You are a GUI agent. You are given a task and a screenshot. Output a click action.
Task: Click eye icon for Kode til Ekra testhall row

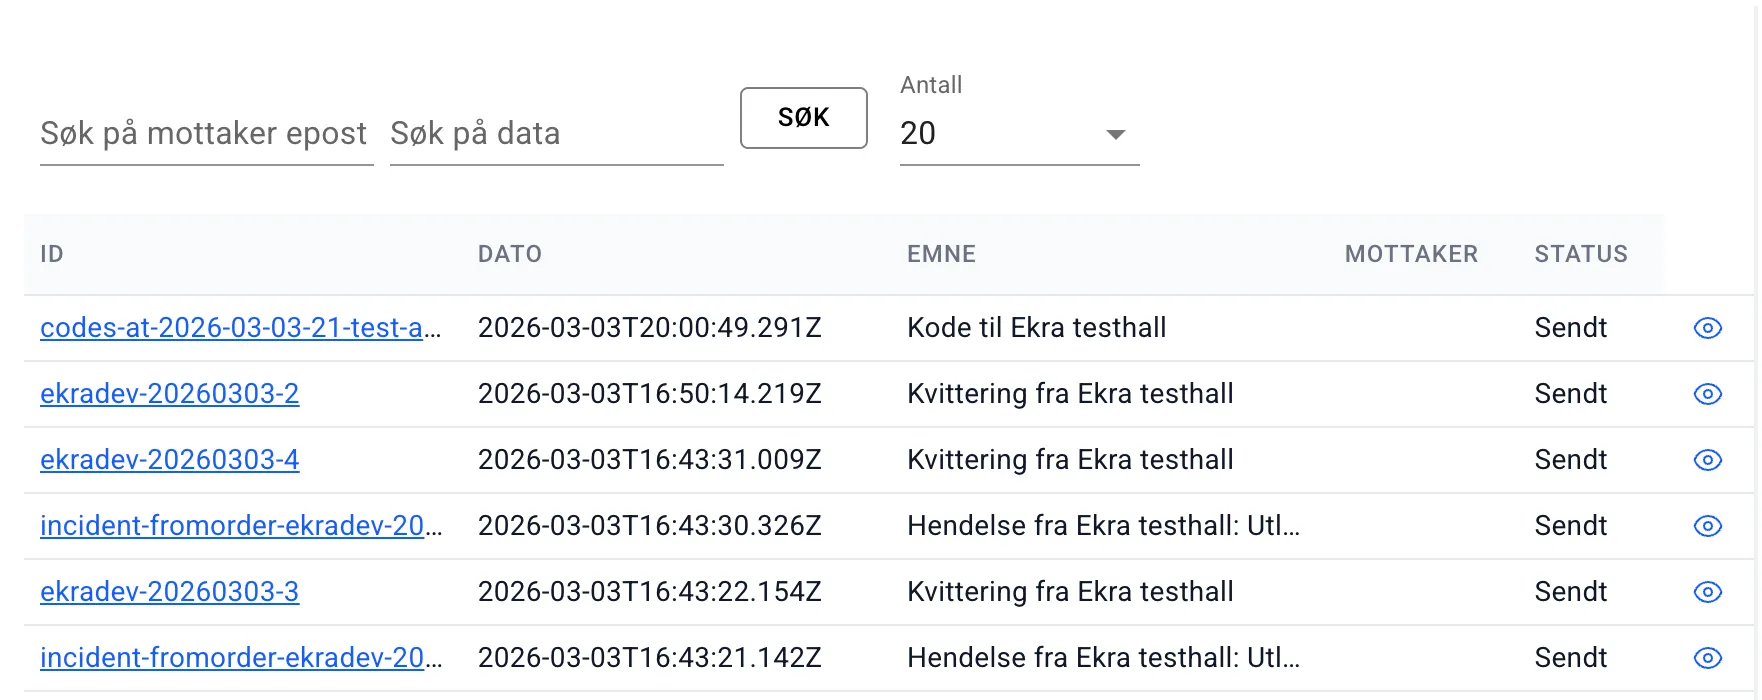click(1707, 328)
